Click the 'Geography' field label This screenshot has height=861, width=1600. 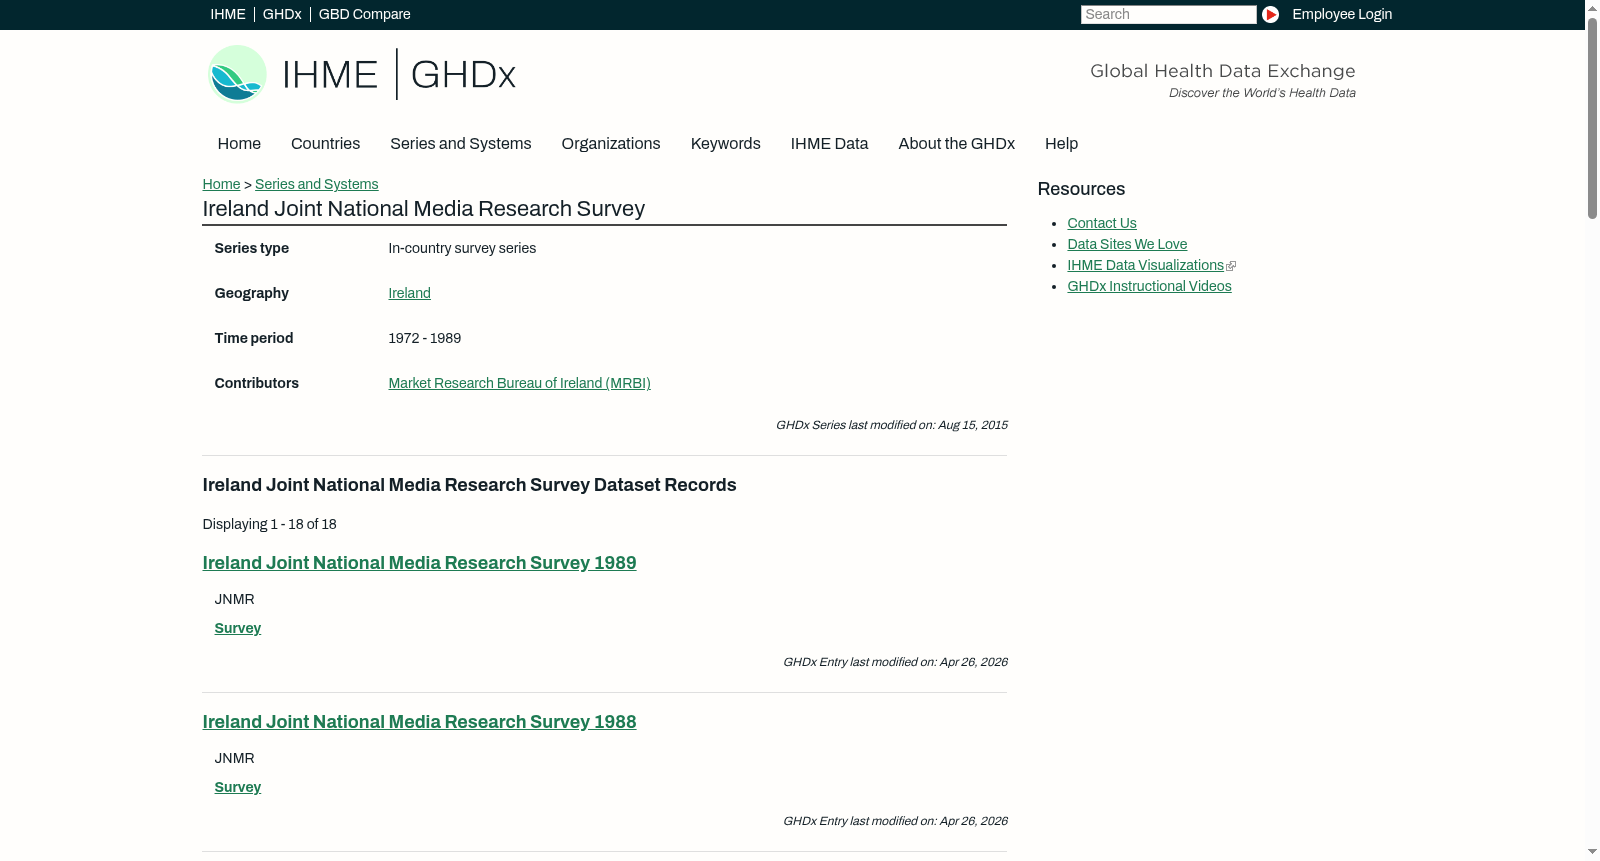coord(251,293)
